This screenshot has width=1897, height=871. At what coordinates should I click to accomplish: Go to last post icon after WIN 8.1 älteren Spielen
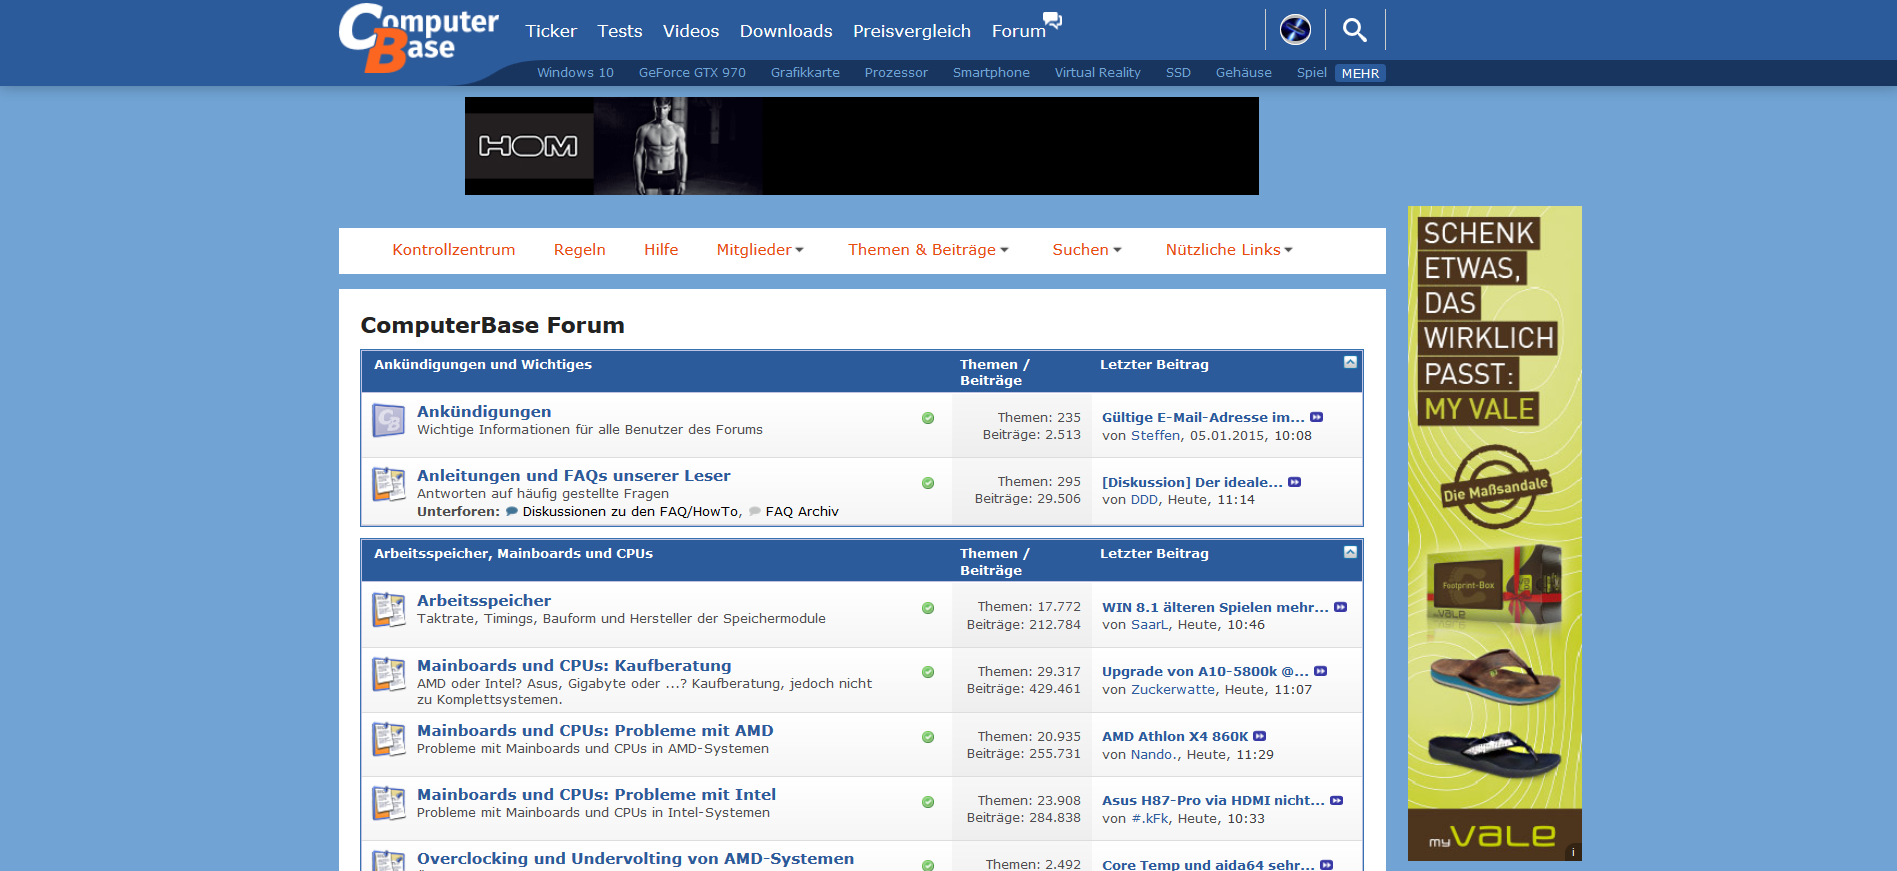(1341, 607)
